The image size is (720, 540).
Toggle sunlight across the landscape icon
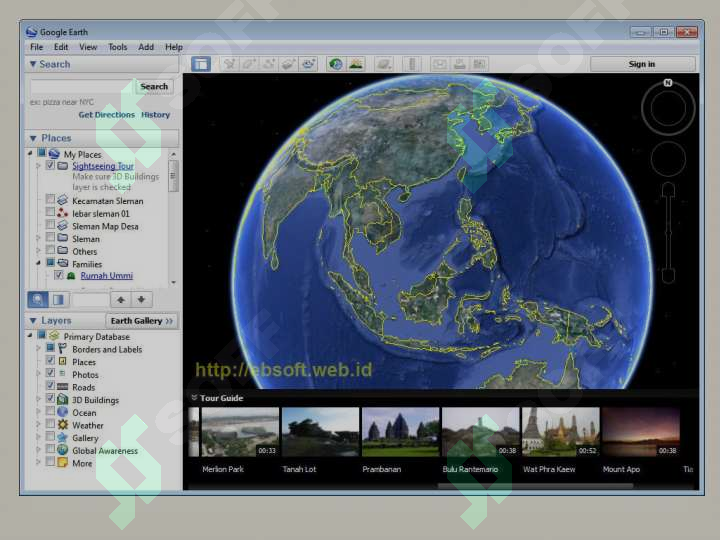click(x=356, y=64)
